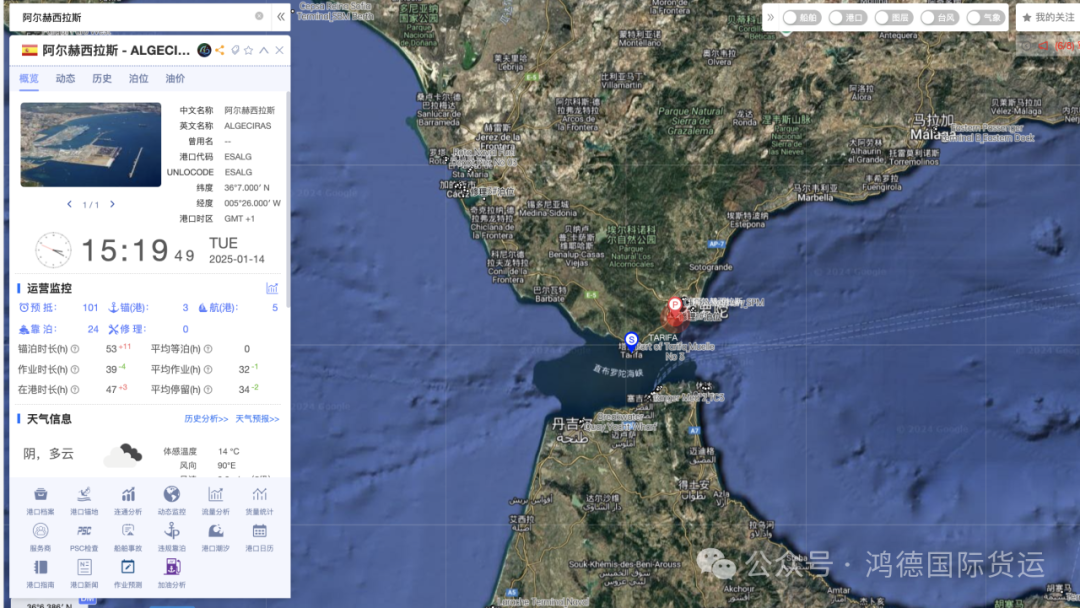This screenshot has width=1080, height=608.
Task: Show the previous port photo
Action: coord(70,205)
